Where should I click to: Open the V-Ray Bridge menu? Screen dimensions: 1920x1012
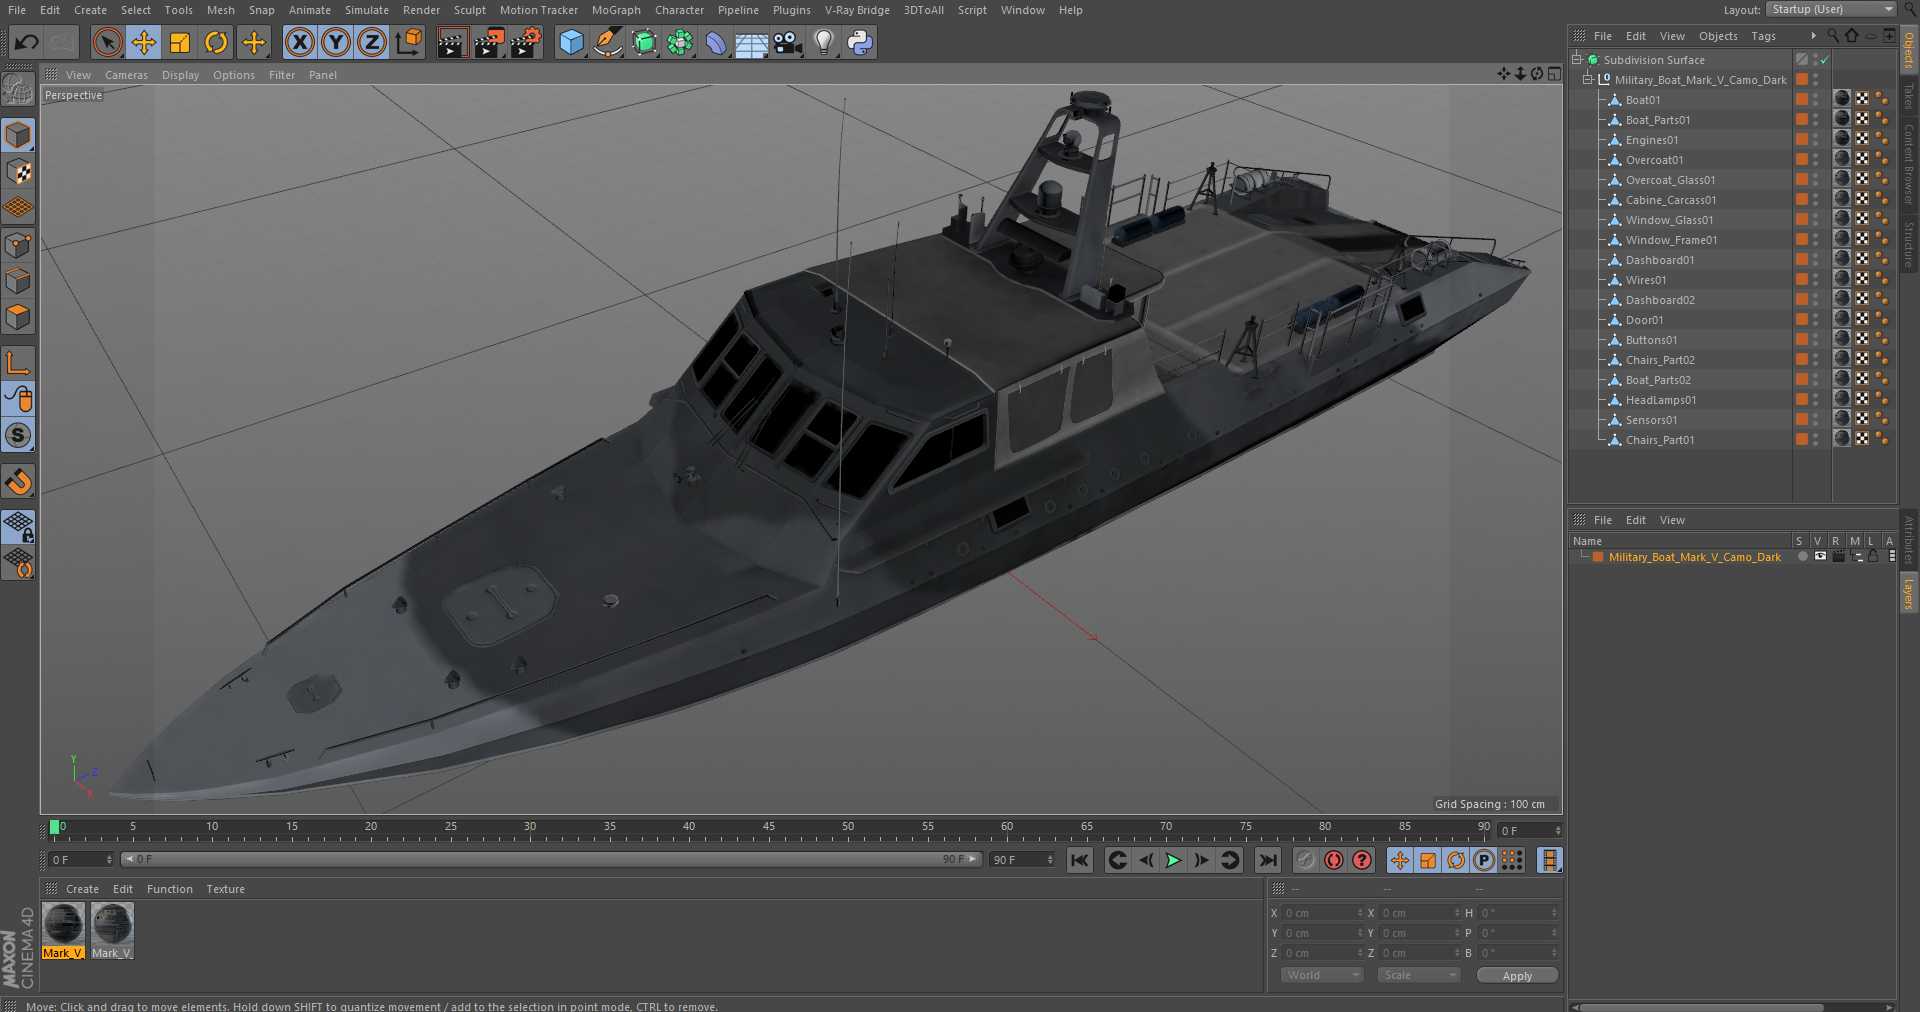(x=857, y=10)
